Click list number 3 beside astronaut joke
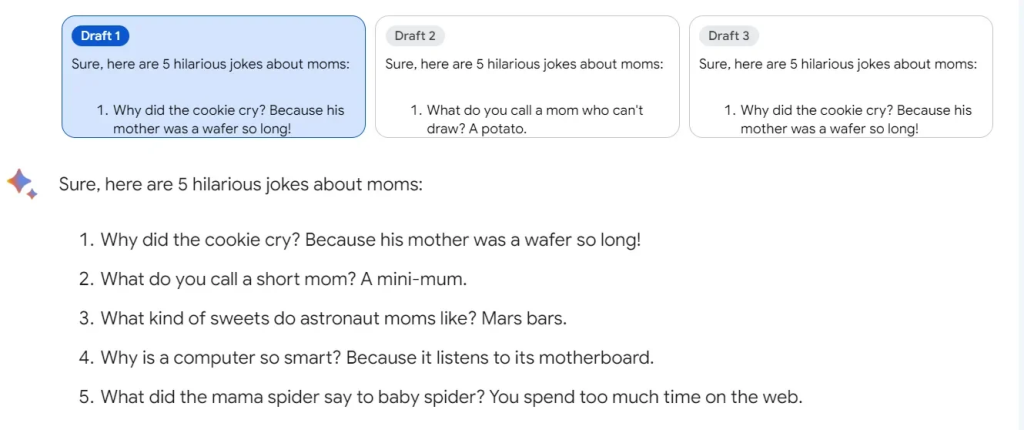 (85, 318)
